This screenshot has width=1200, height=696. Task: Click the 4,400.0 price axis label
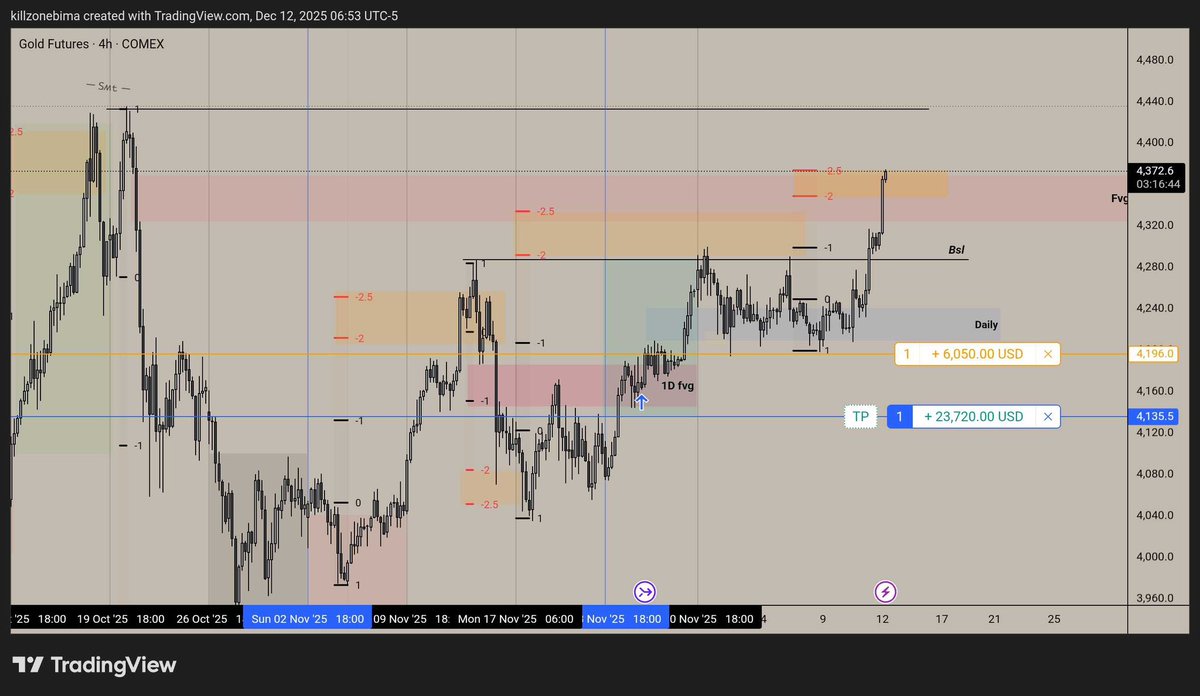[1155, 143]
